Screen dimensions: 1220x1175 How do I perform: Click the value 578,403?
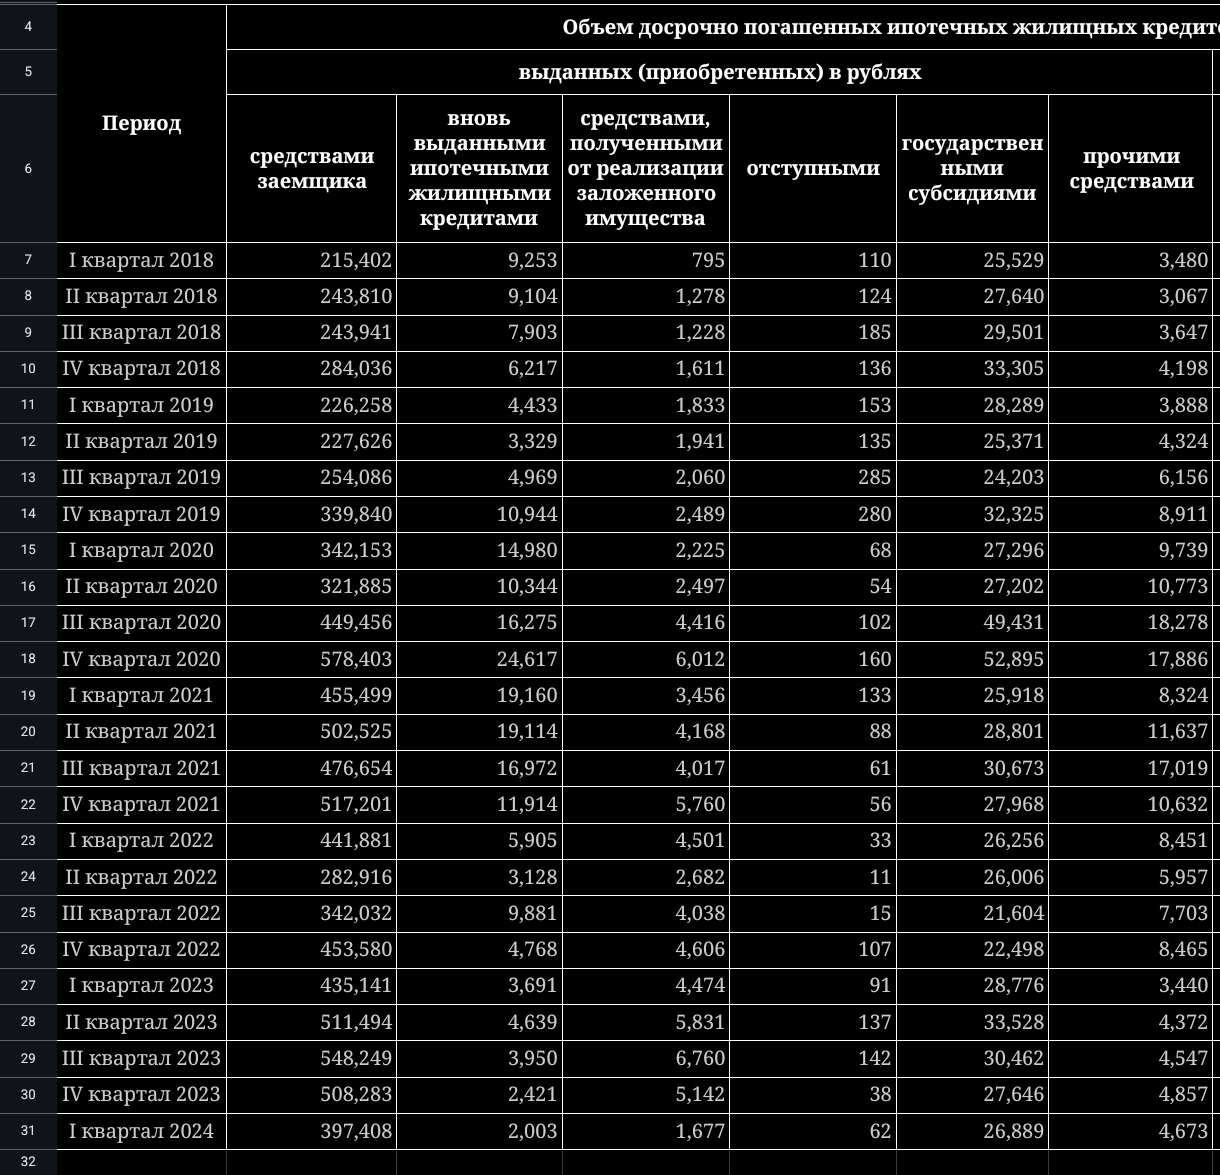click(x=312, y=659)
